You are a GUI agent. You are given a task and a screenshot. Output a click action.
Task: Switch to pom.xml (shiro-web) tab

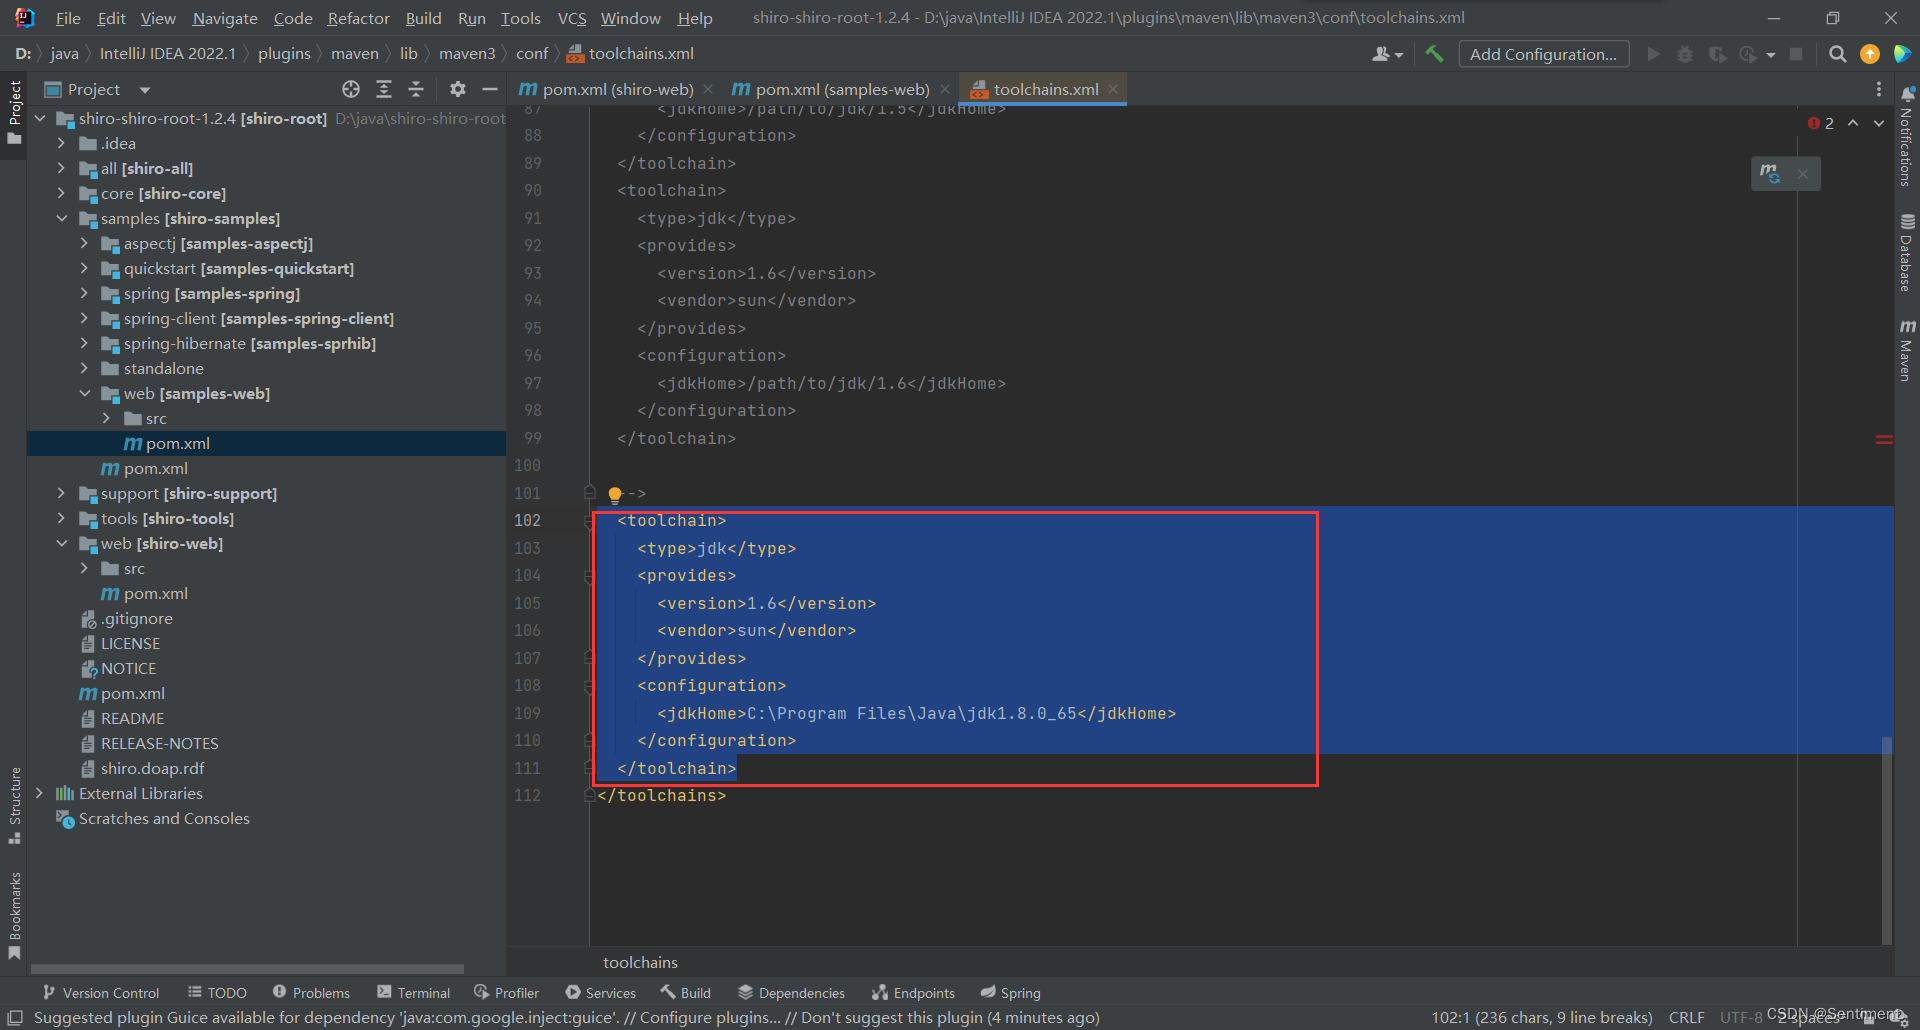[618, 89]
